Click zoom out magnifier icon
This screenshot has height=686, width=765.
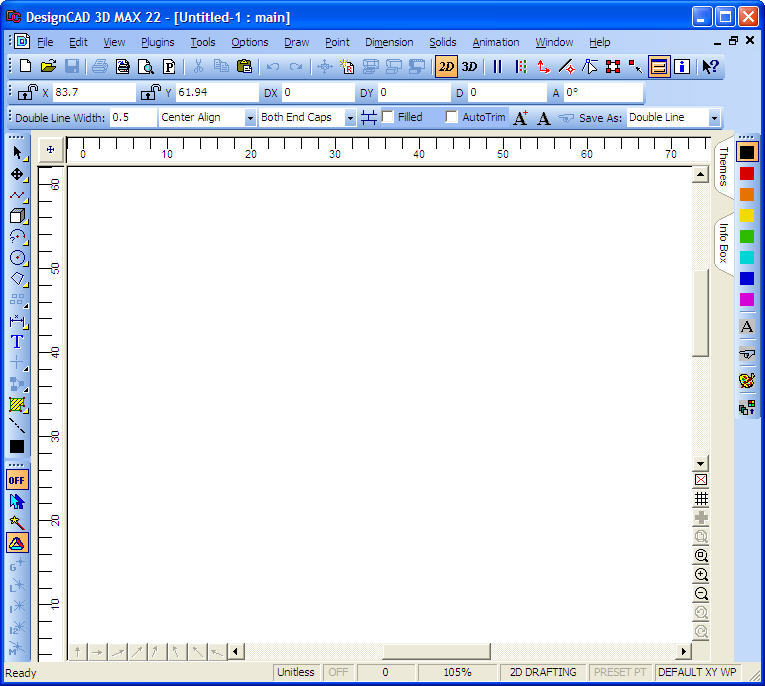pos(701,593)
